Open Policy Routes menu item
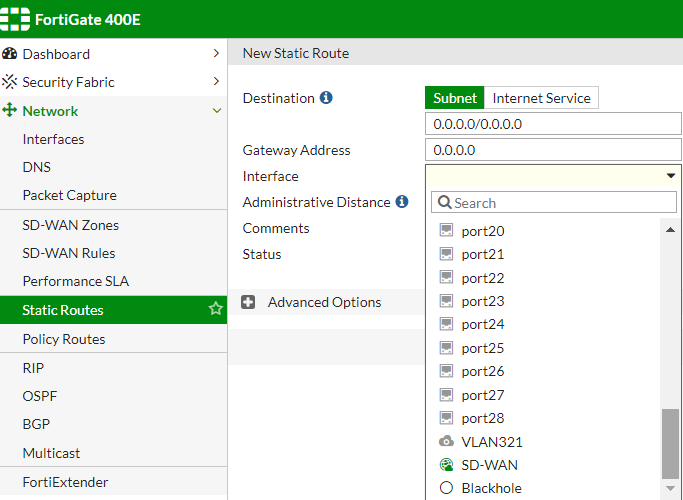Image resolution: width=683 pixels, height=500 pixels. (64, 339)
